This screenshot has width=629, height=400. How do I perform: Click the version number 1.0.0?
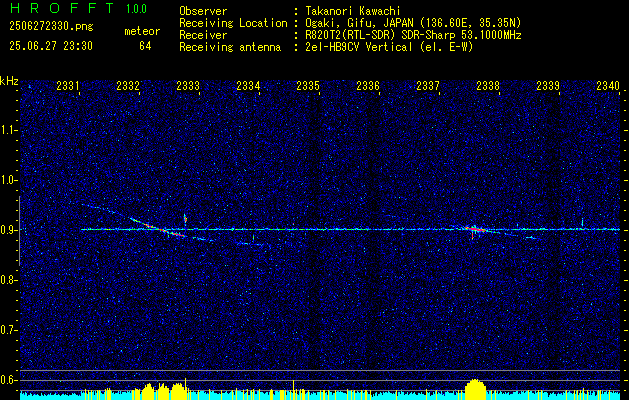point(136,9)
